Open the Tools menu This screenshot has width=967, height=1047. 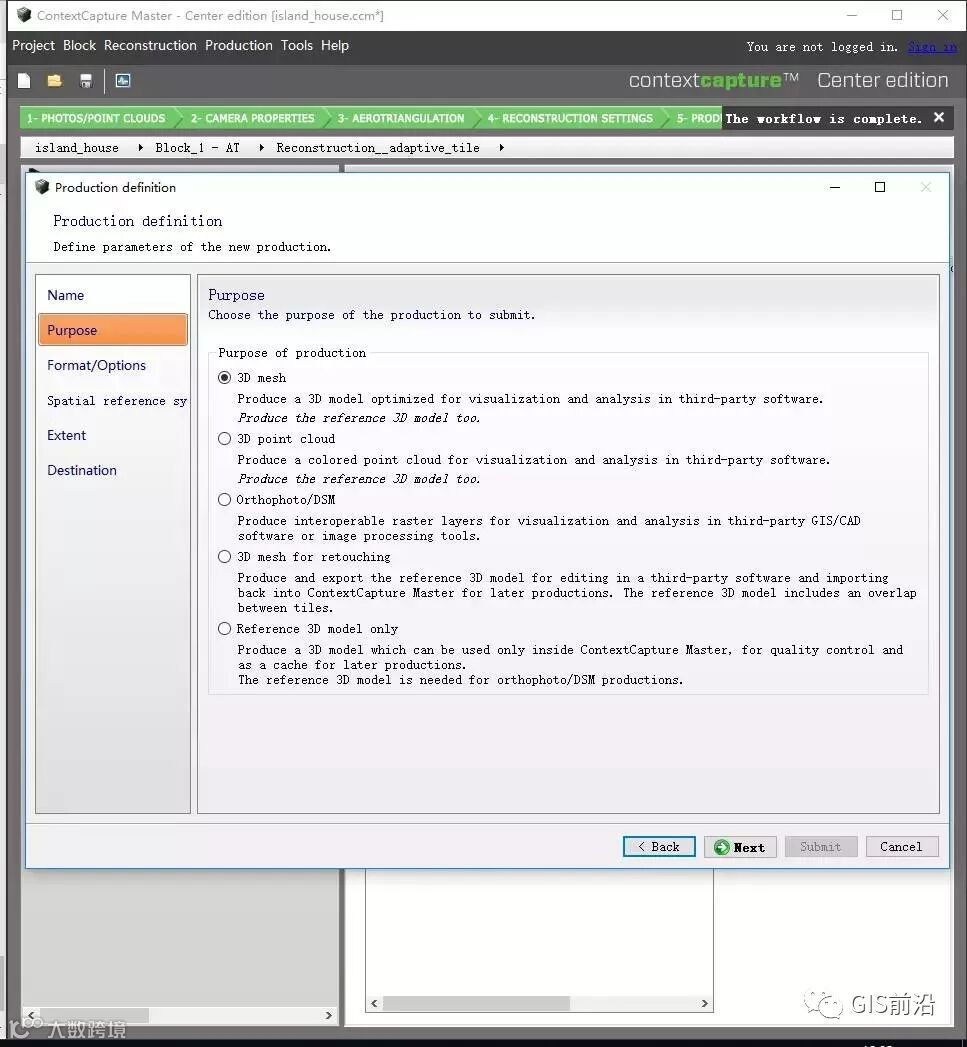pos(297,45)
